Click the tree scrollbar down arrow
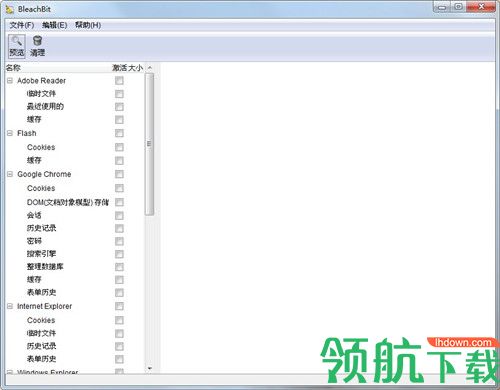500x390 pixels. 150,368
